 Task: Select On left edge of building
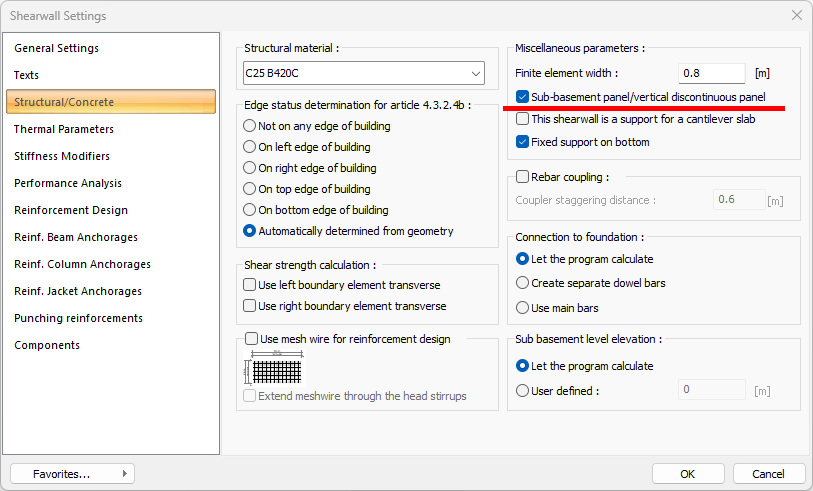(250, 147)
